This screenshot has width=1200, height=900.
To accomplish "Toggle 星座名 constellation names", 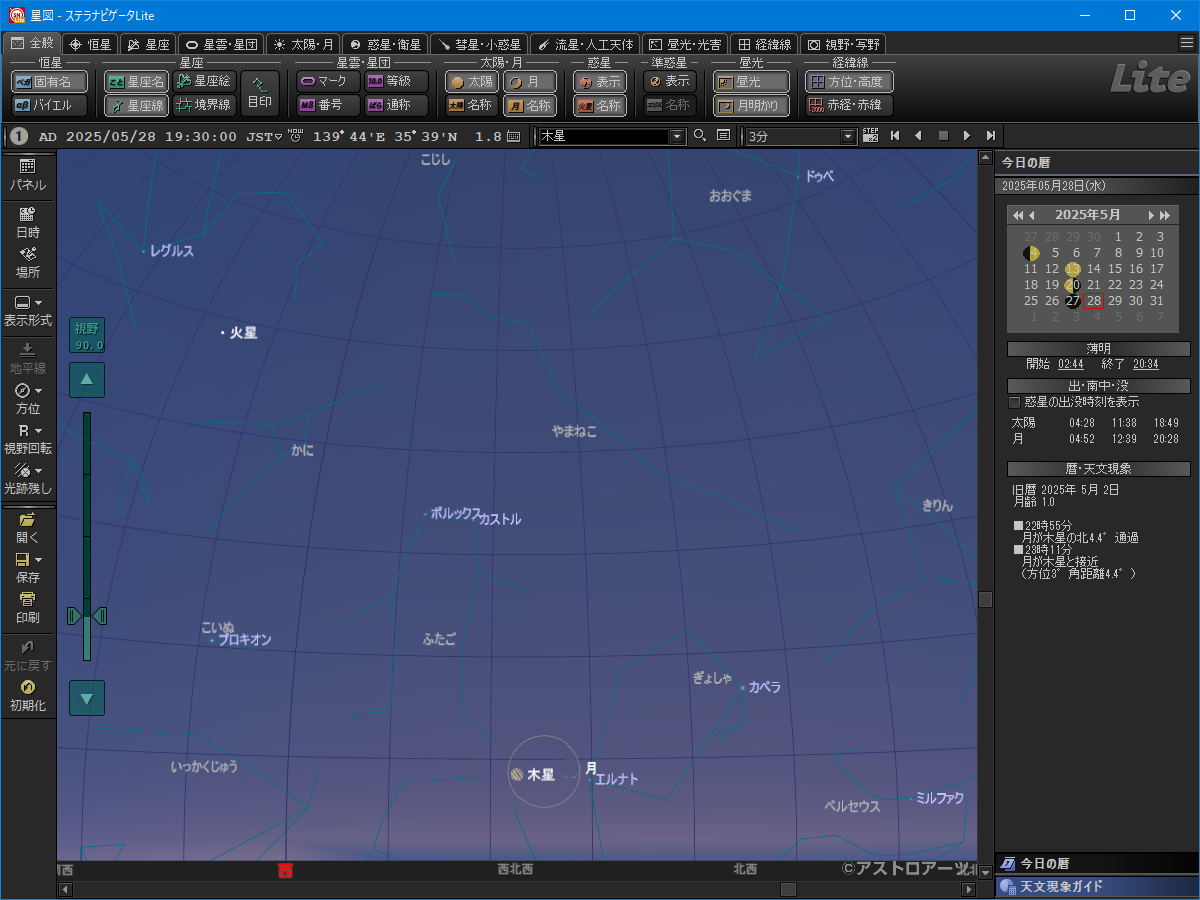I will click(x=137, y=82).
